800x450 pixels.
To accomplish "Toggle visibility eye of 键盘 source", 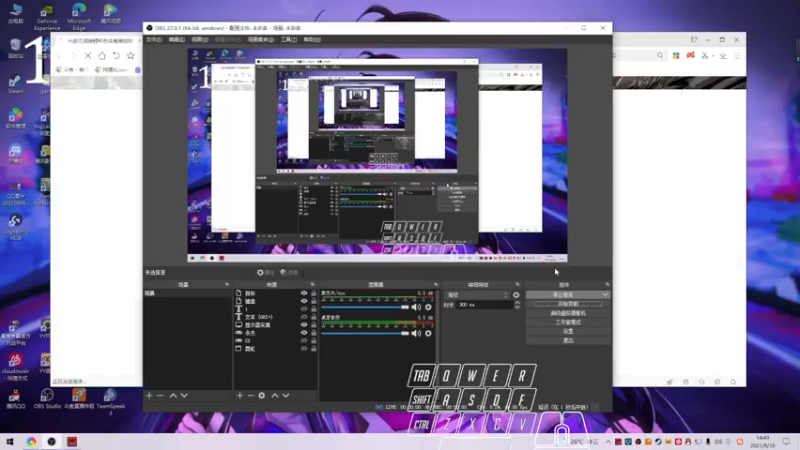I will tap(304, 301).
